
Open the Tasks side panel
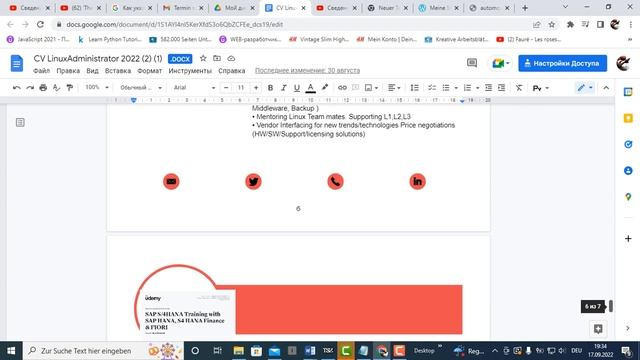628,144
